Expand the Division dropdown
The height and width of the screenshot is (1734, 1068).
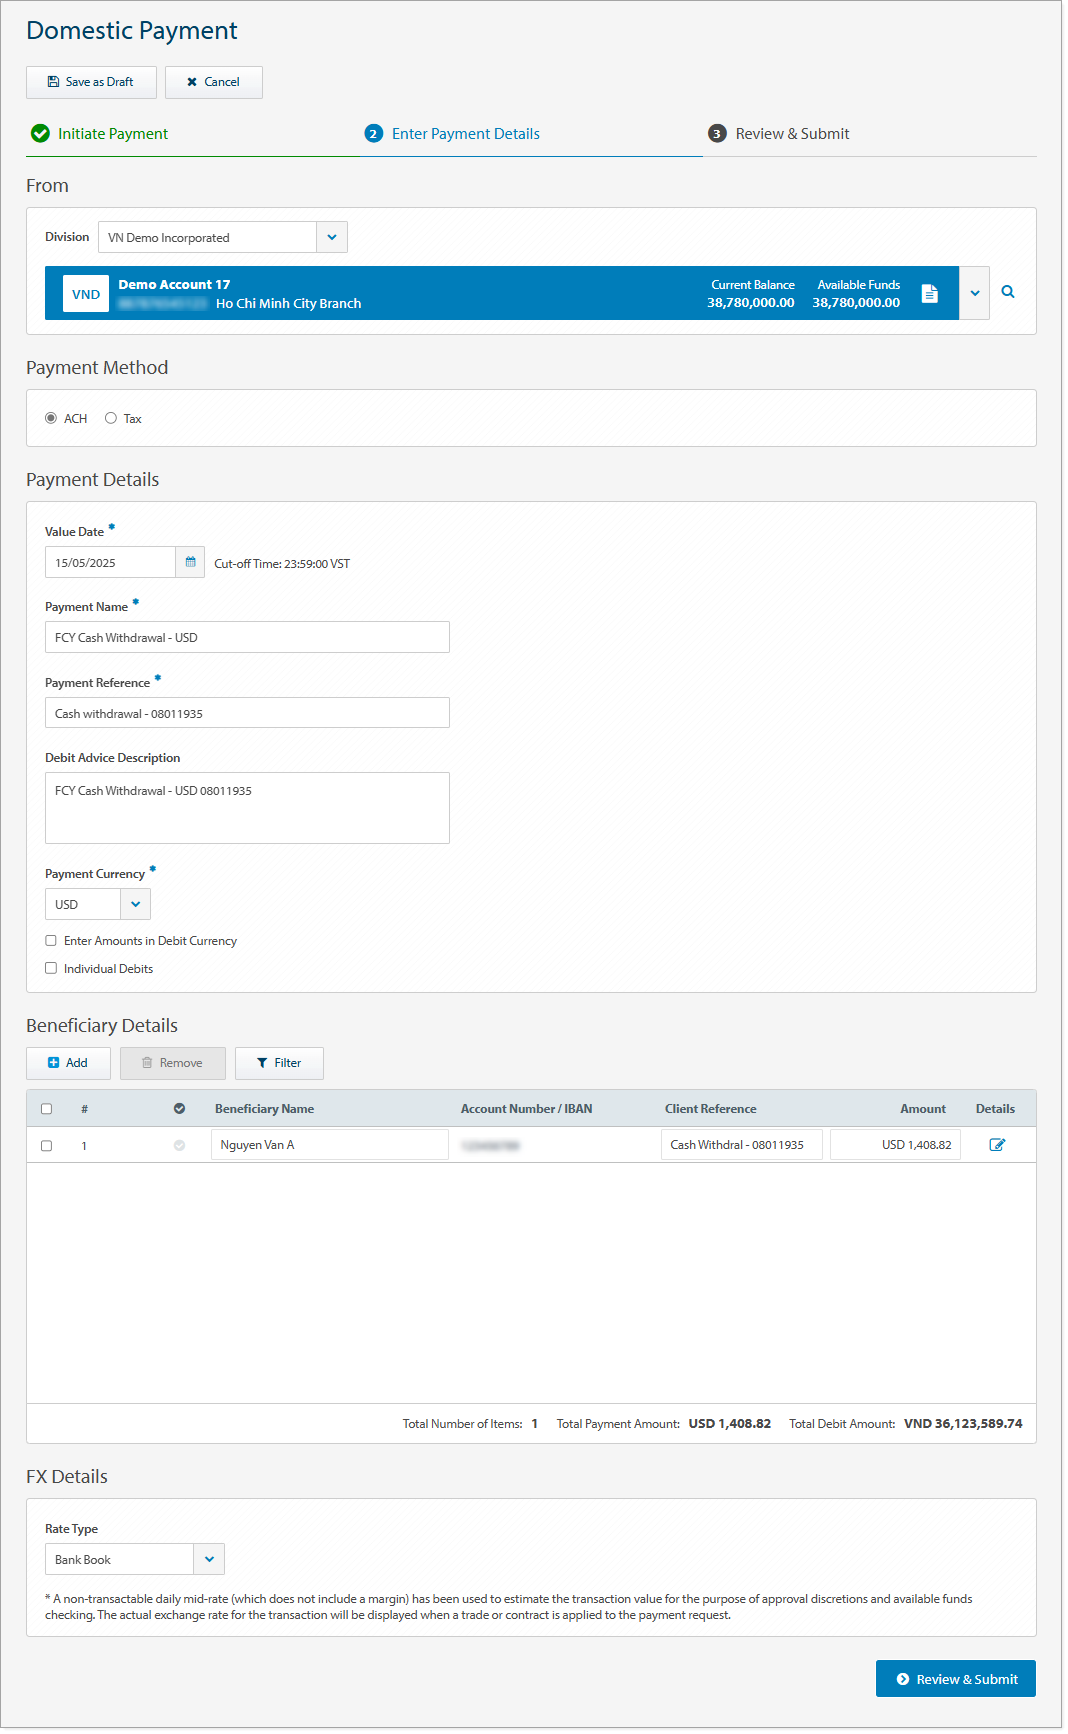[332, 237]
